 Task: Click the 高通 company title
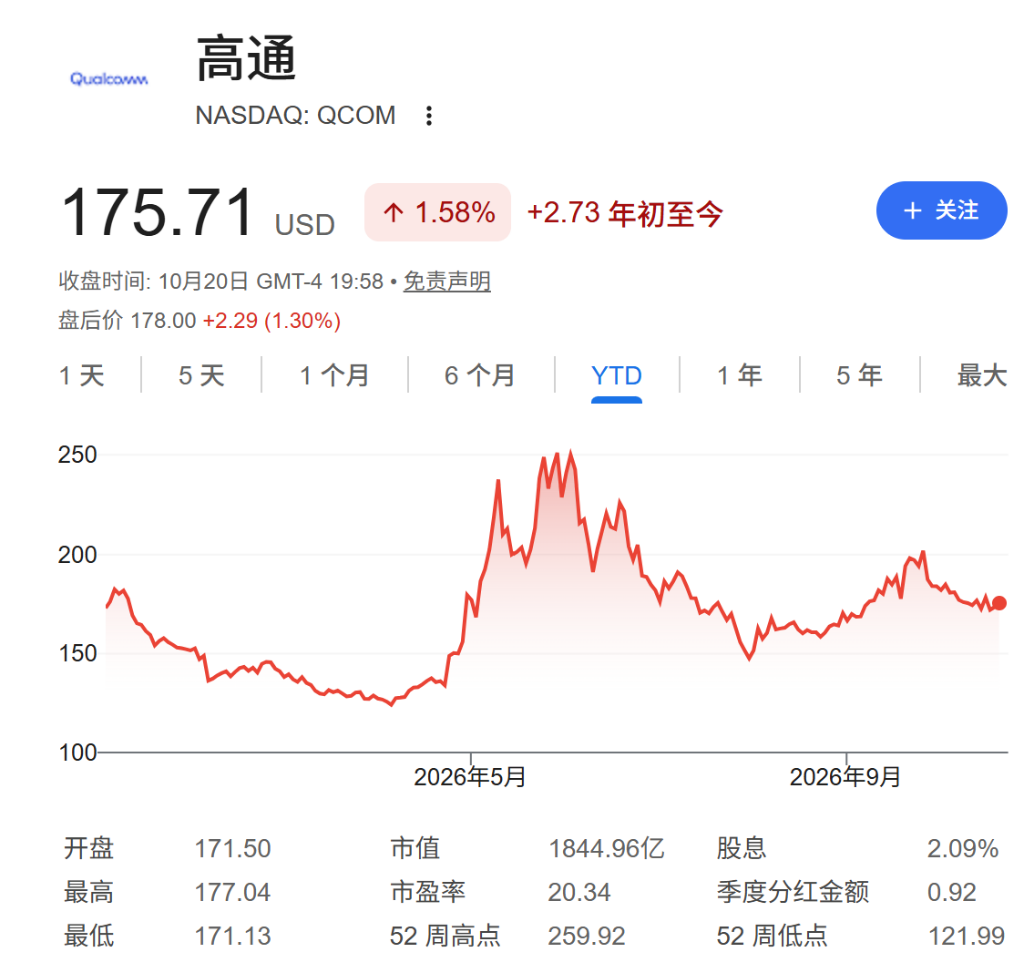(x=247, y=59)
